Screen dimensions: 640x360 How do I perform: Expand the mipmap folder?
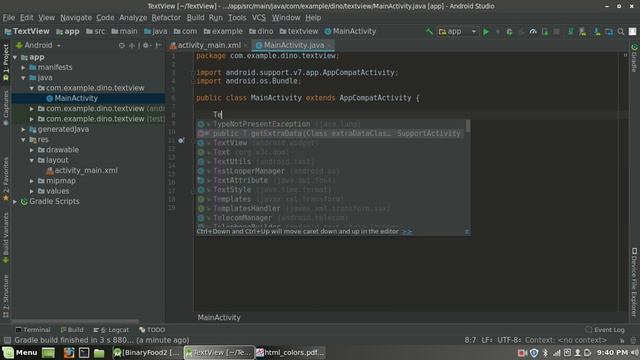click(x=32, y=181)
